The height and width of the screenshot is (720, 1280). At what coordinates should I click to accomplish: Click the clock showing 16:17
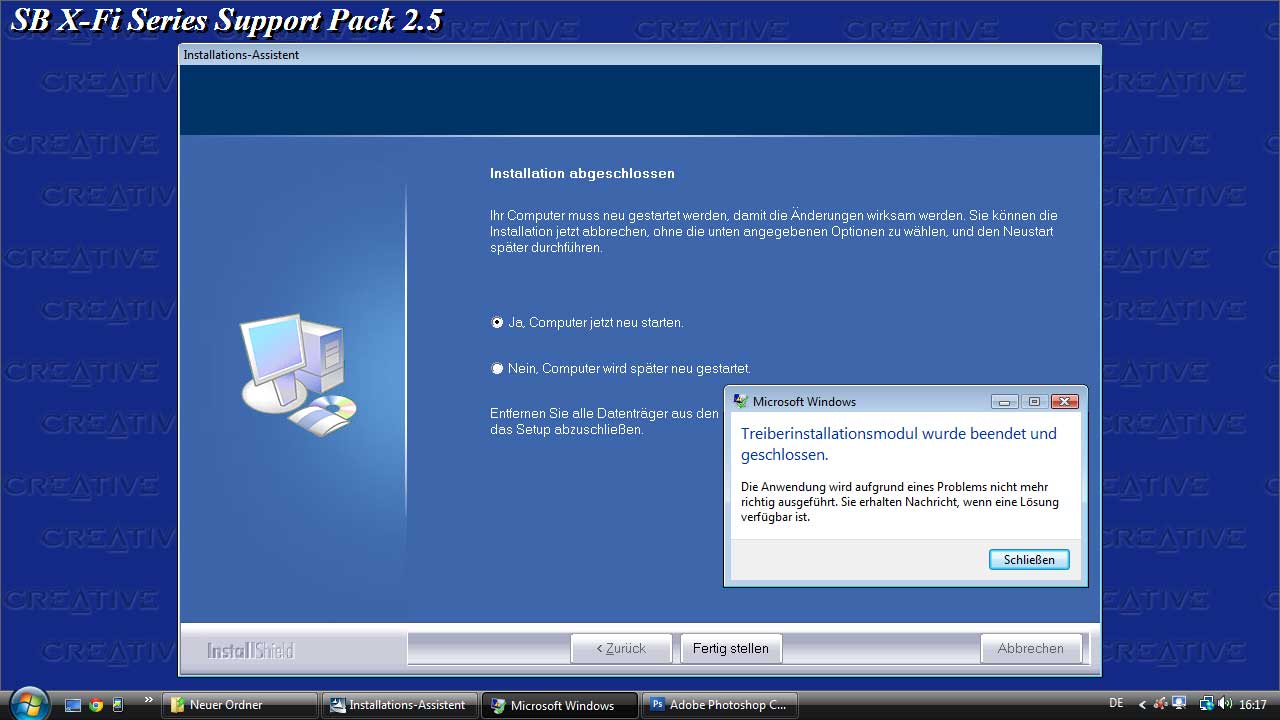point(1253,705)
